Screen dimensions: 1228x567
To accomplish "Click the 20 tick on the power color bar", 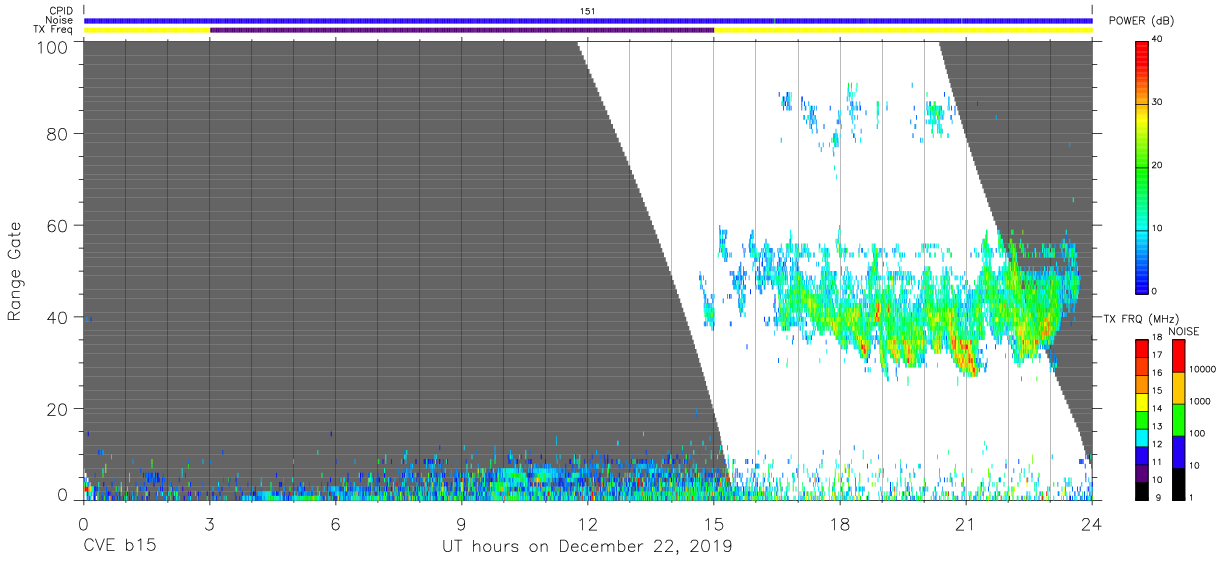I will tap(1159, 165).
